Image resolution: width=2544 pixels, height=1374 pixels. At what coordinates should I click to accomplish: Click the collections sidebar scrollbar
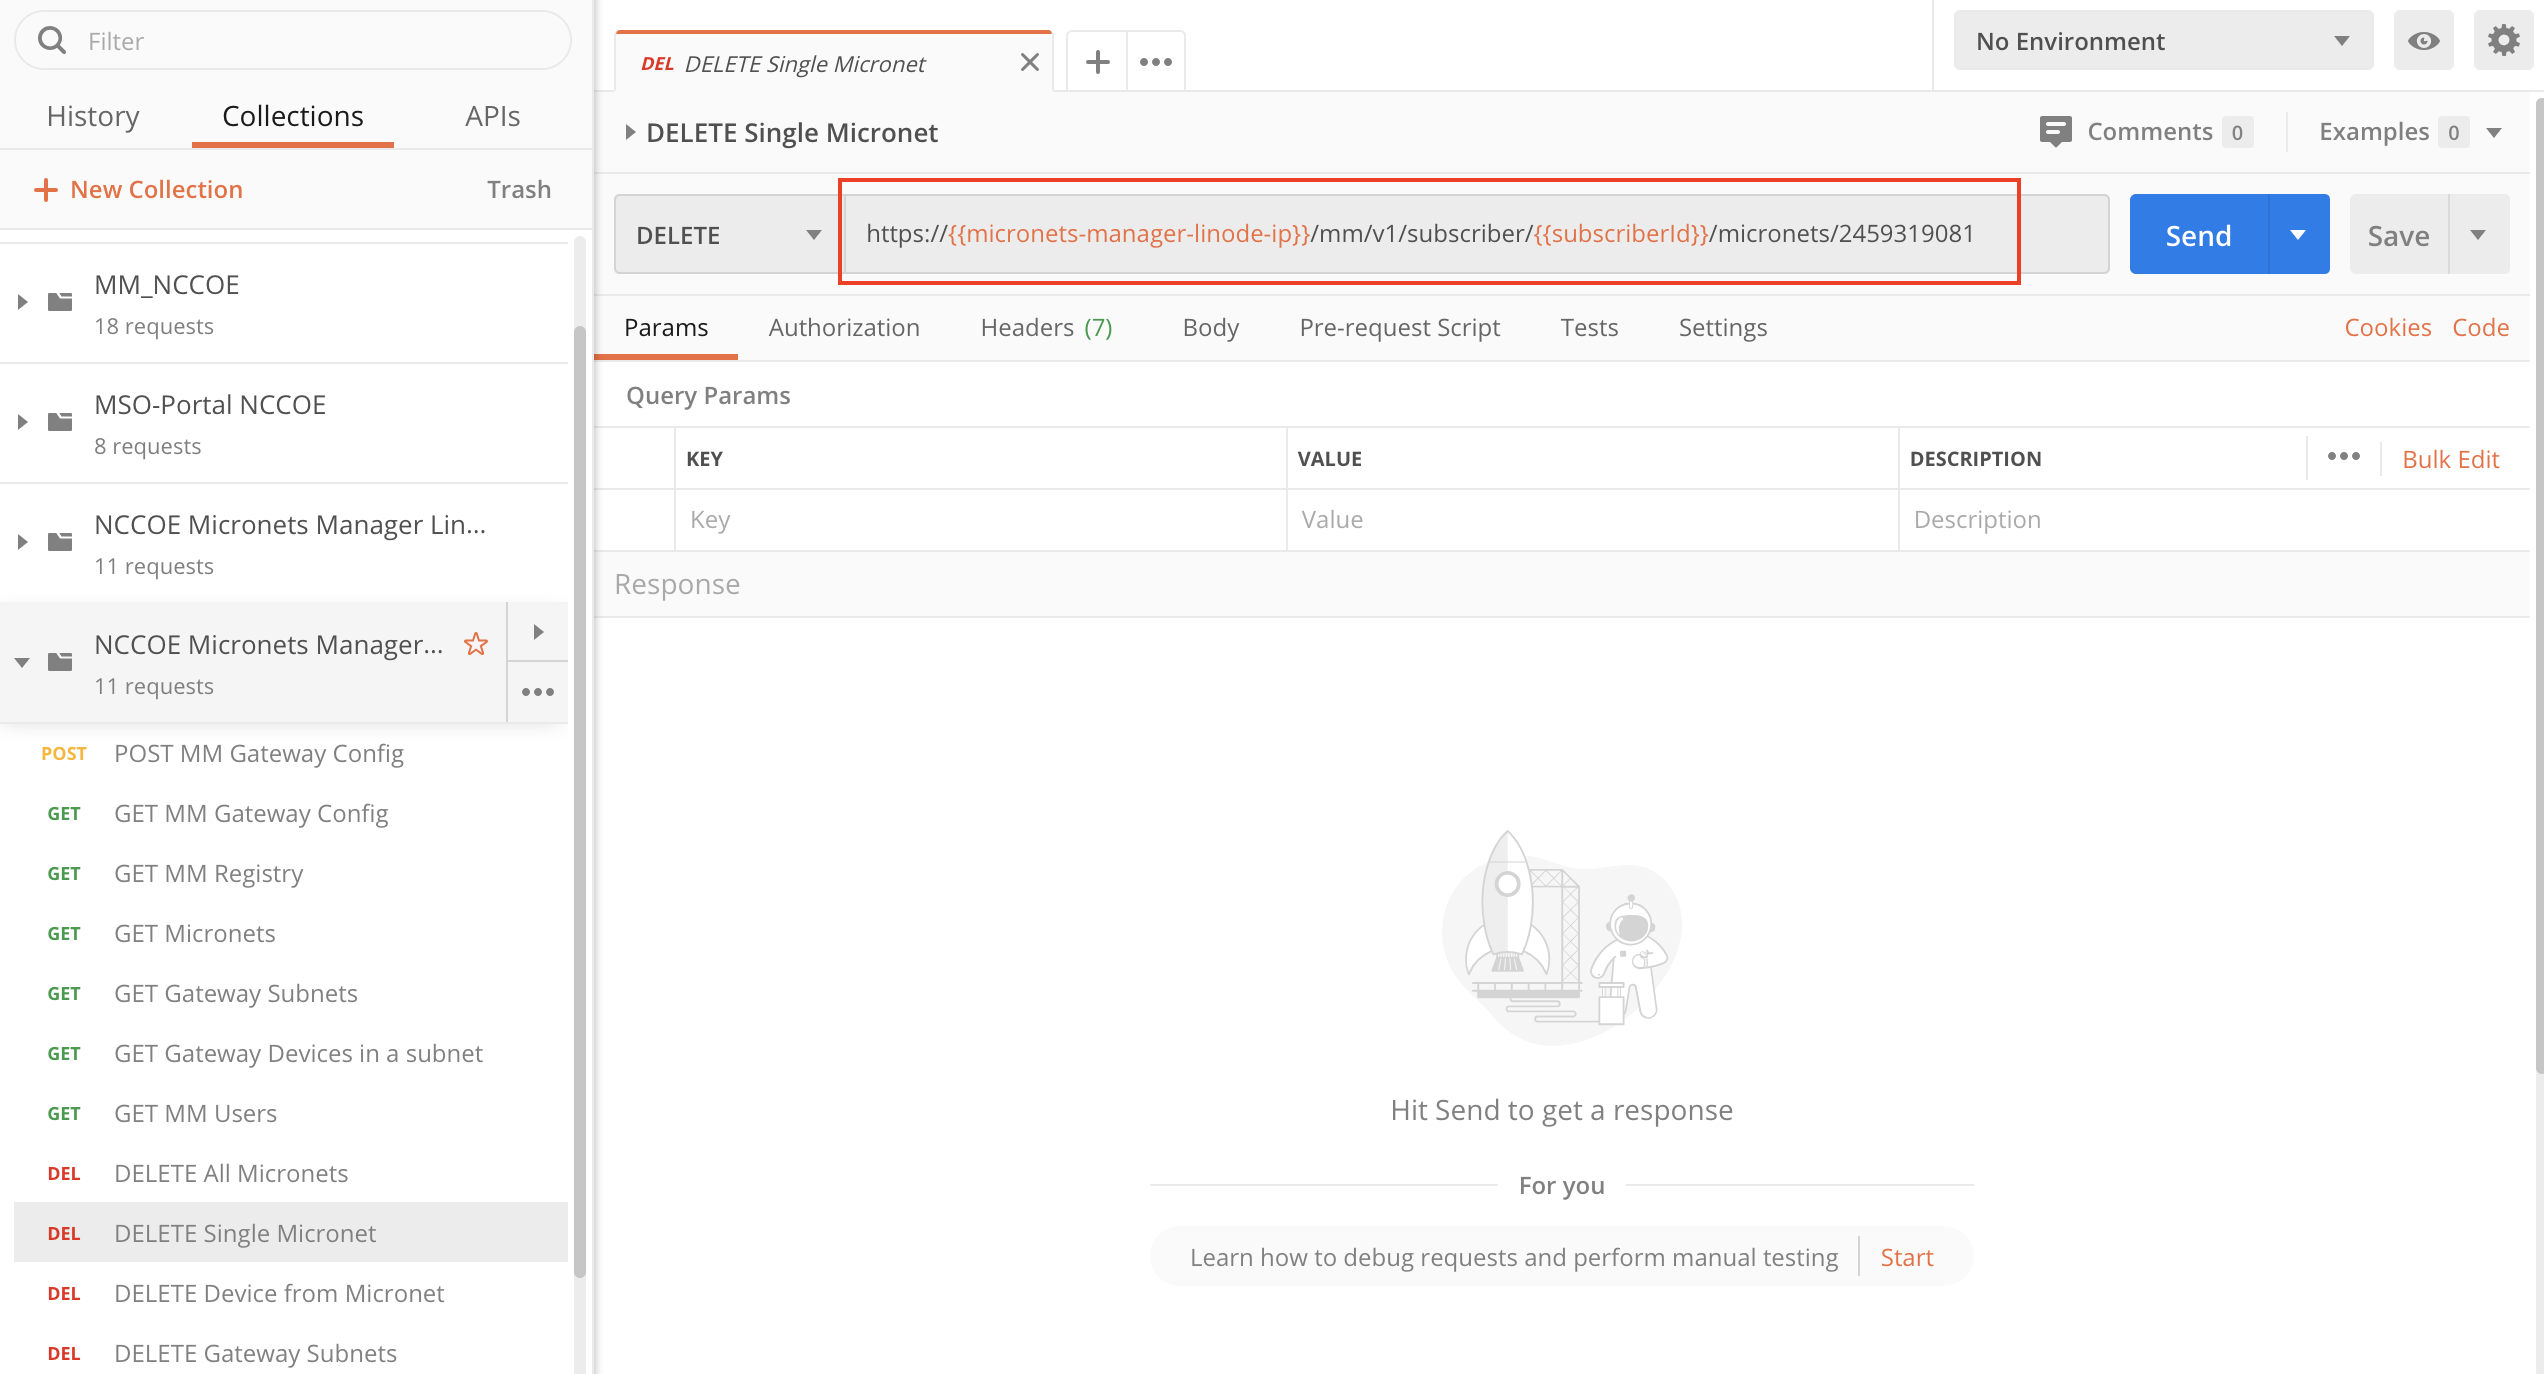(x=579, y=800)
